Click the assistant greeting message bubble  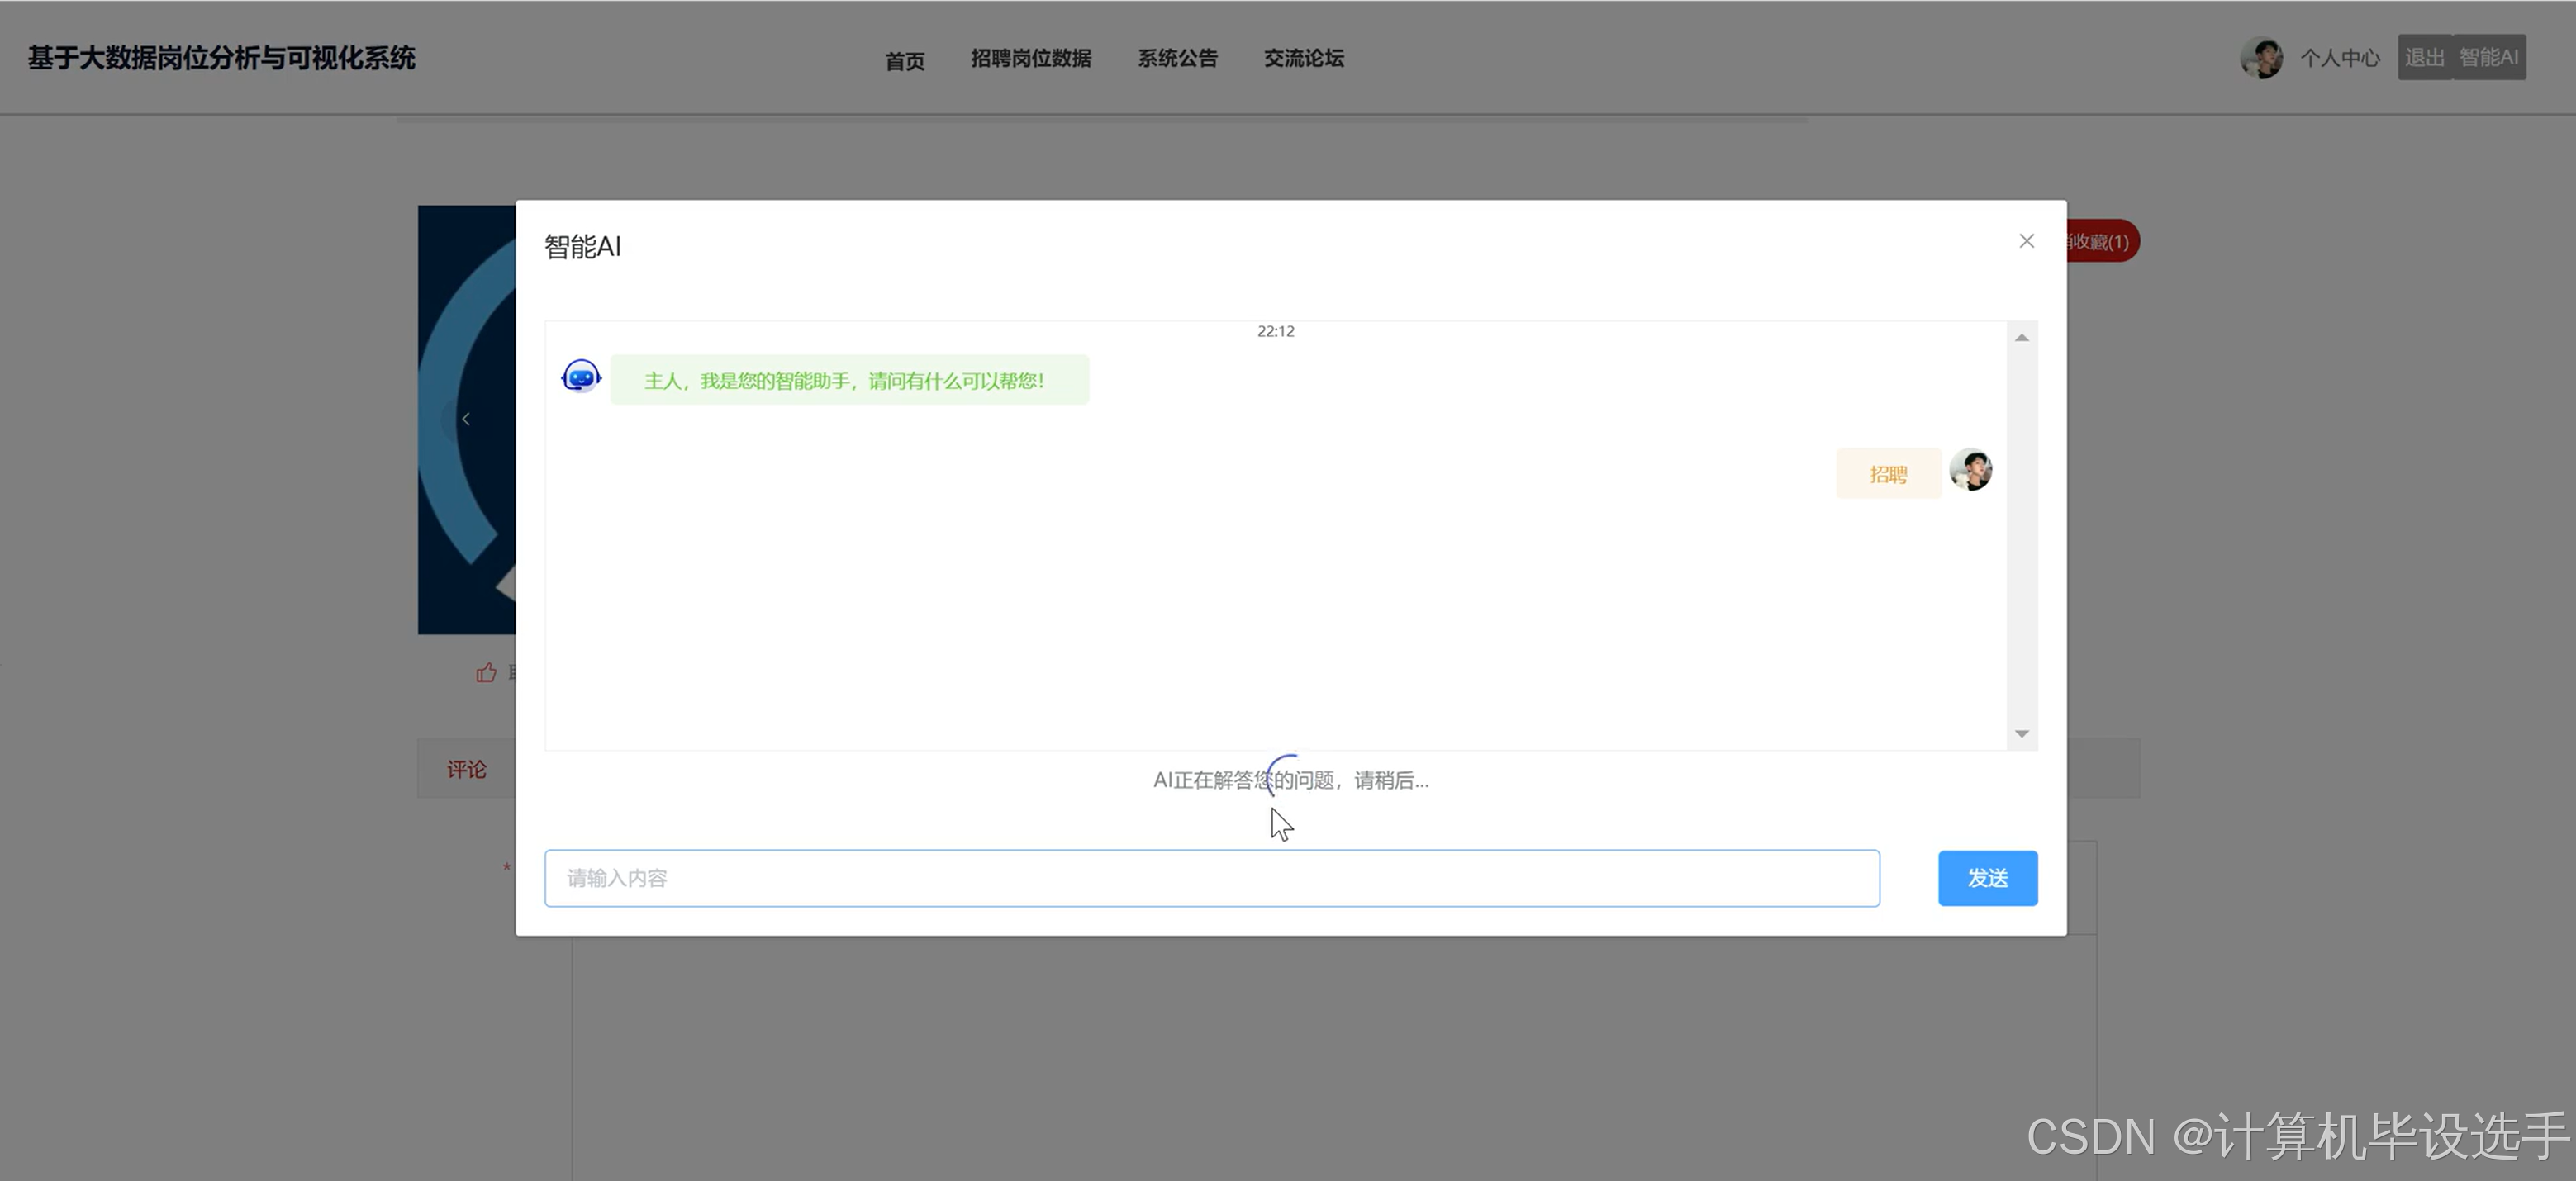pos(849,380)
